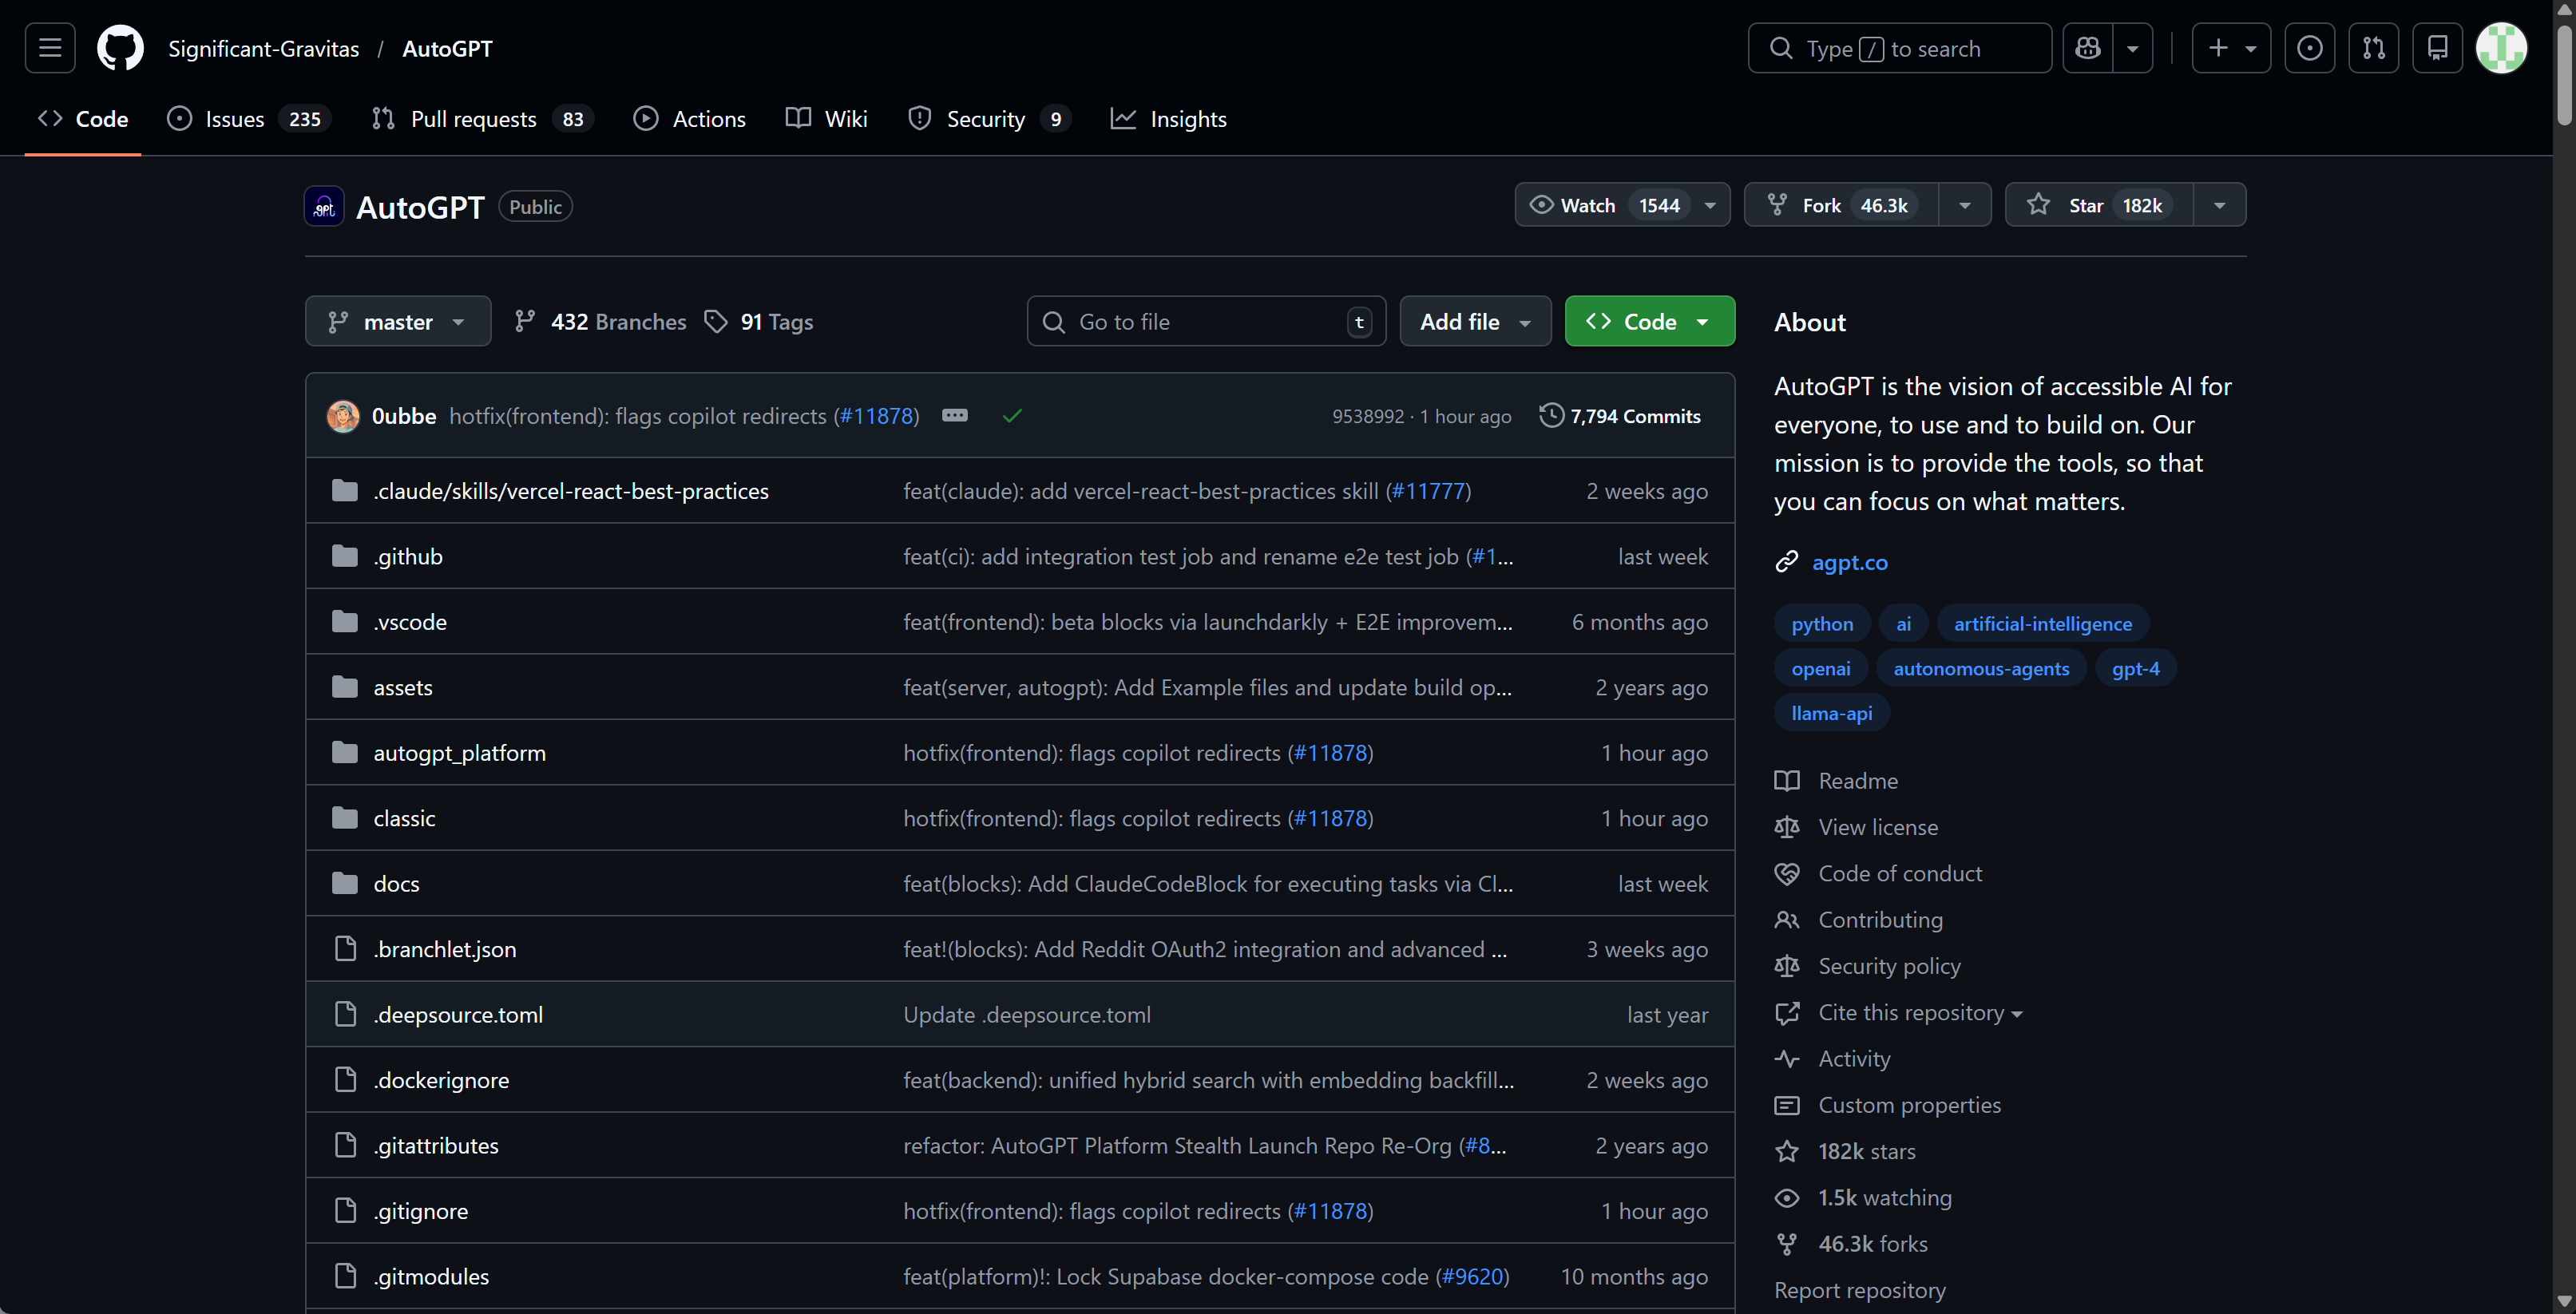Click the commit history clock icon
2576x1314 pixels.
click(x=1551, y=415)
